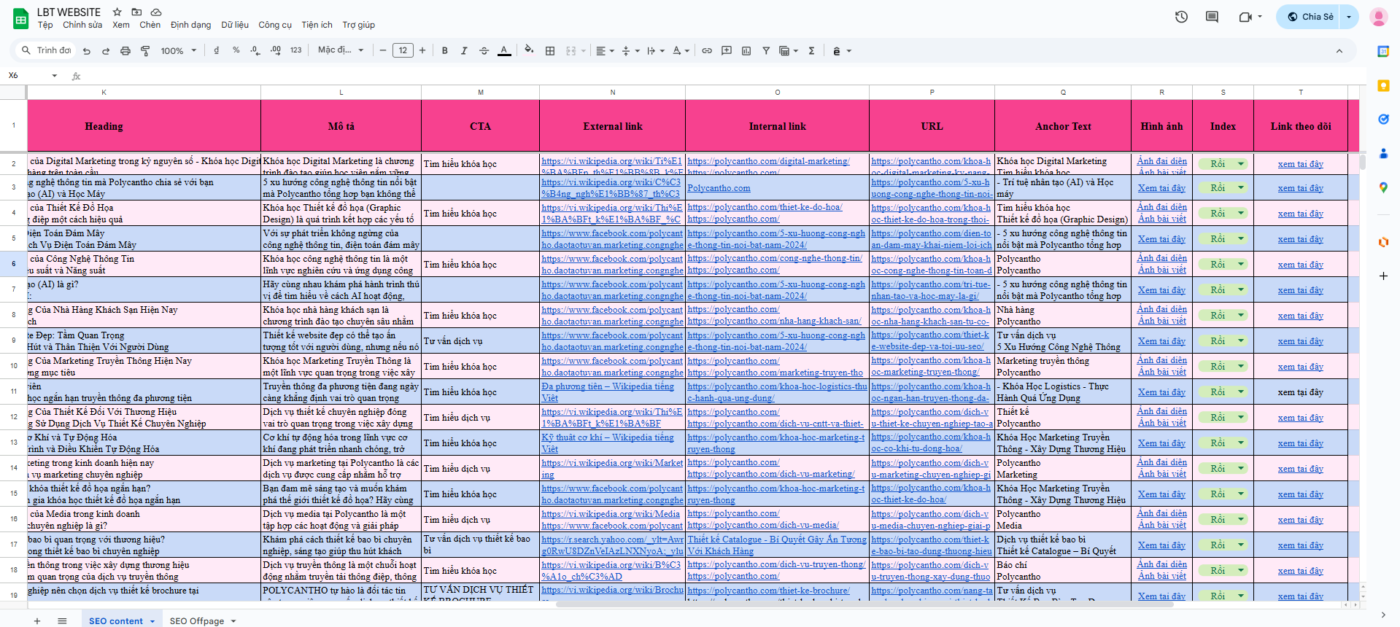Click the undo arrow in the toolbar
This screenshot has height=627, width=1400.
point(87,50)
